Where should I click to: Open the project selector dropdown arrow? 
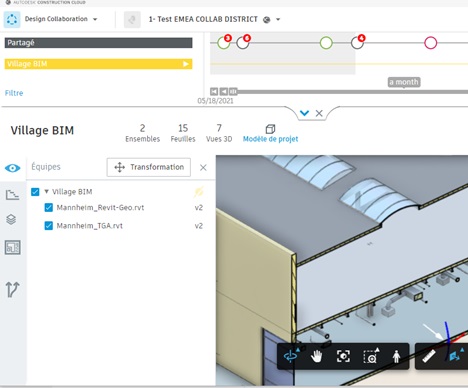[x=278, y=19]
